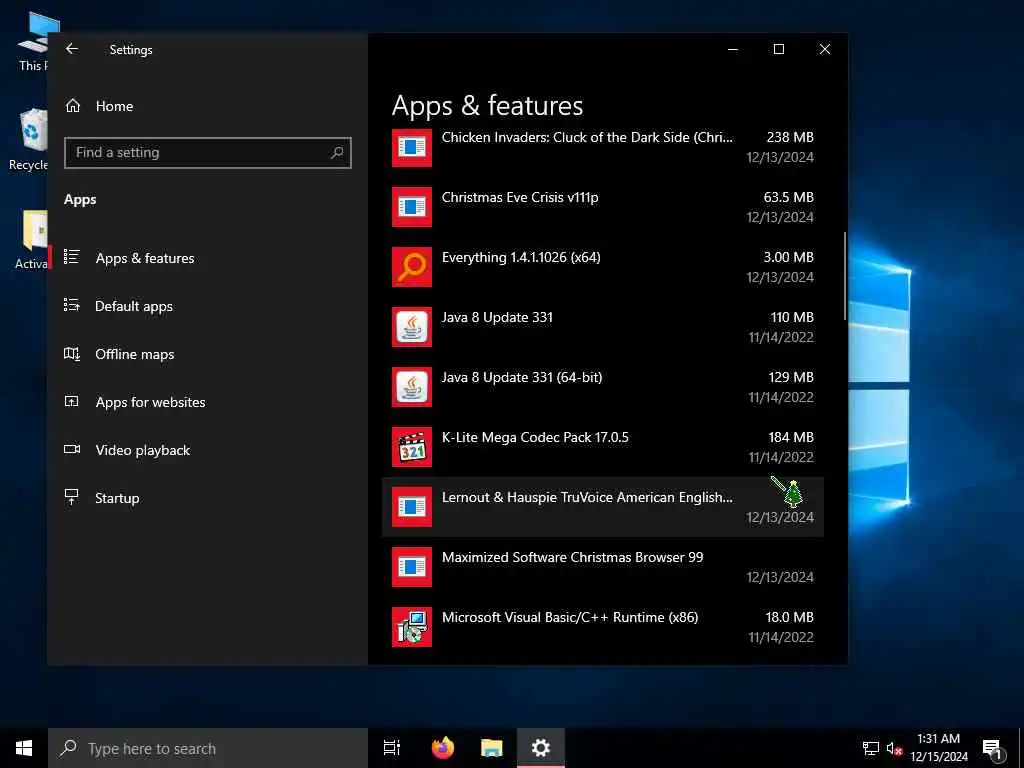
Task: Open the Default apps page
Action: click(x=208, y=306)
